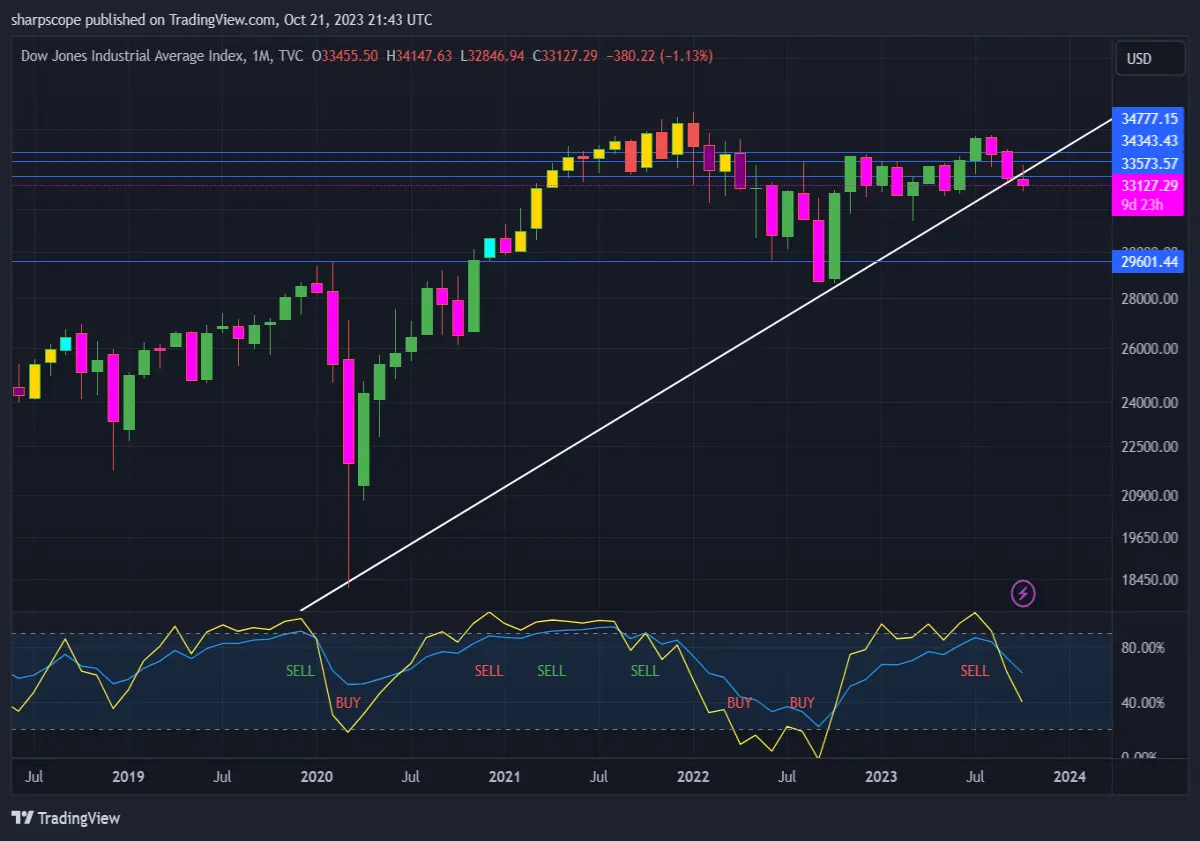
Task: Click the high value H34147.63
Action: click(420, 56)
